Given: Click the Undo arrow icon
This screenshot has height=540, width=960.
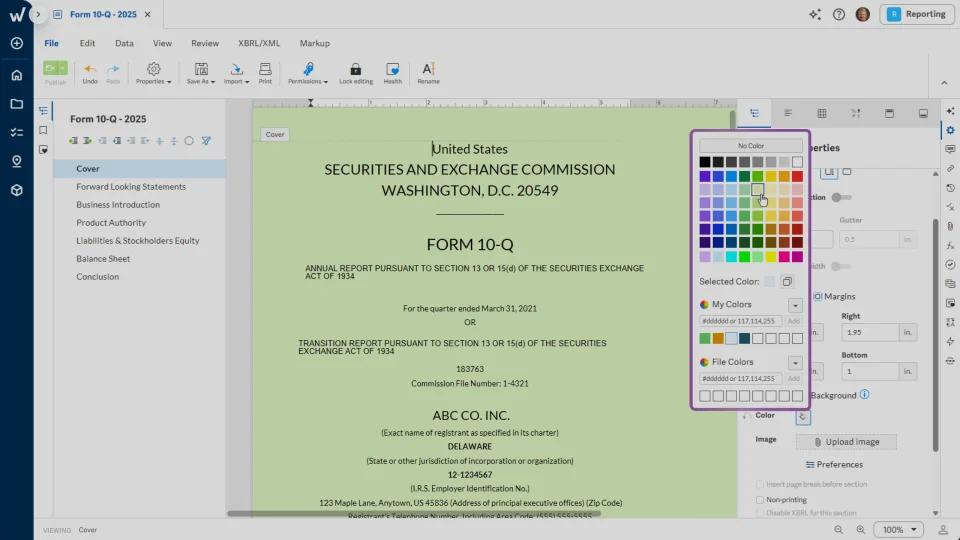Looking at the screenshot, I should [90, 69].
